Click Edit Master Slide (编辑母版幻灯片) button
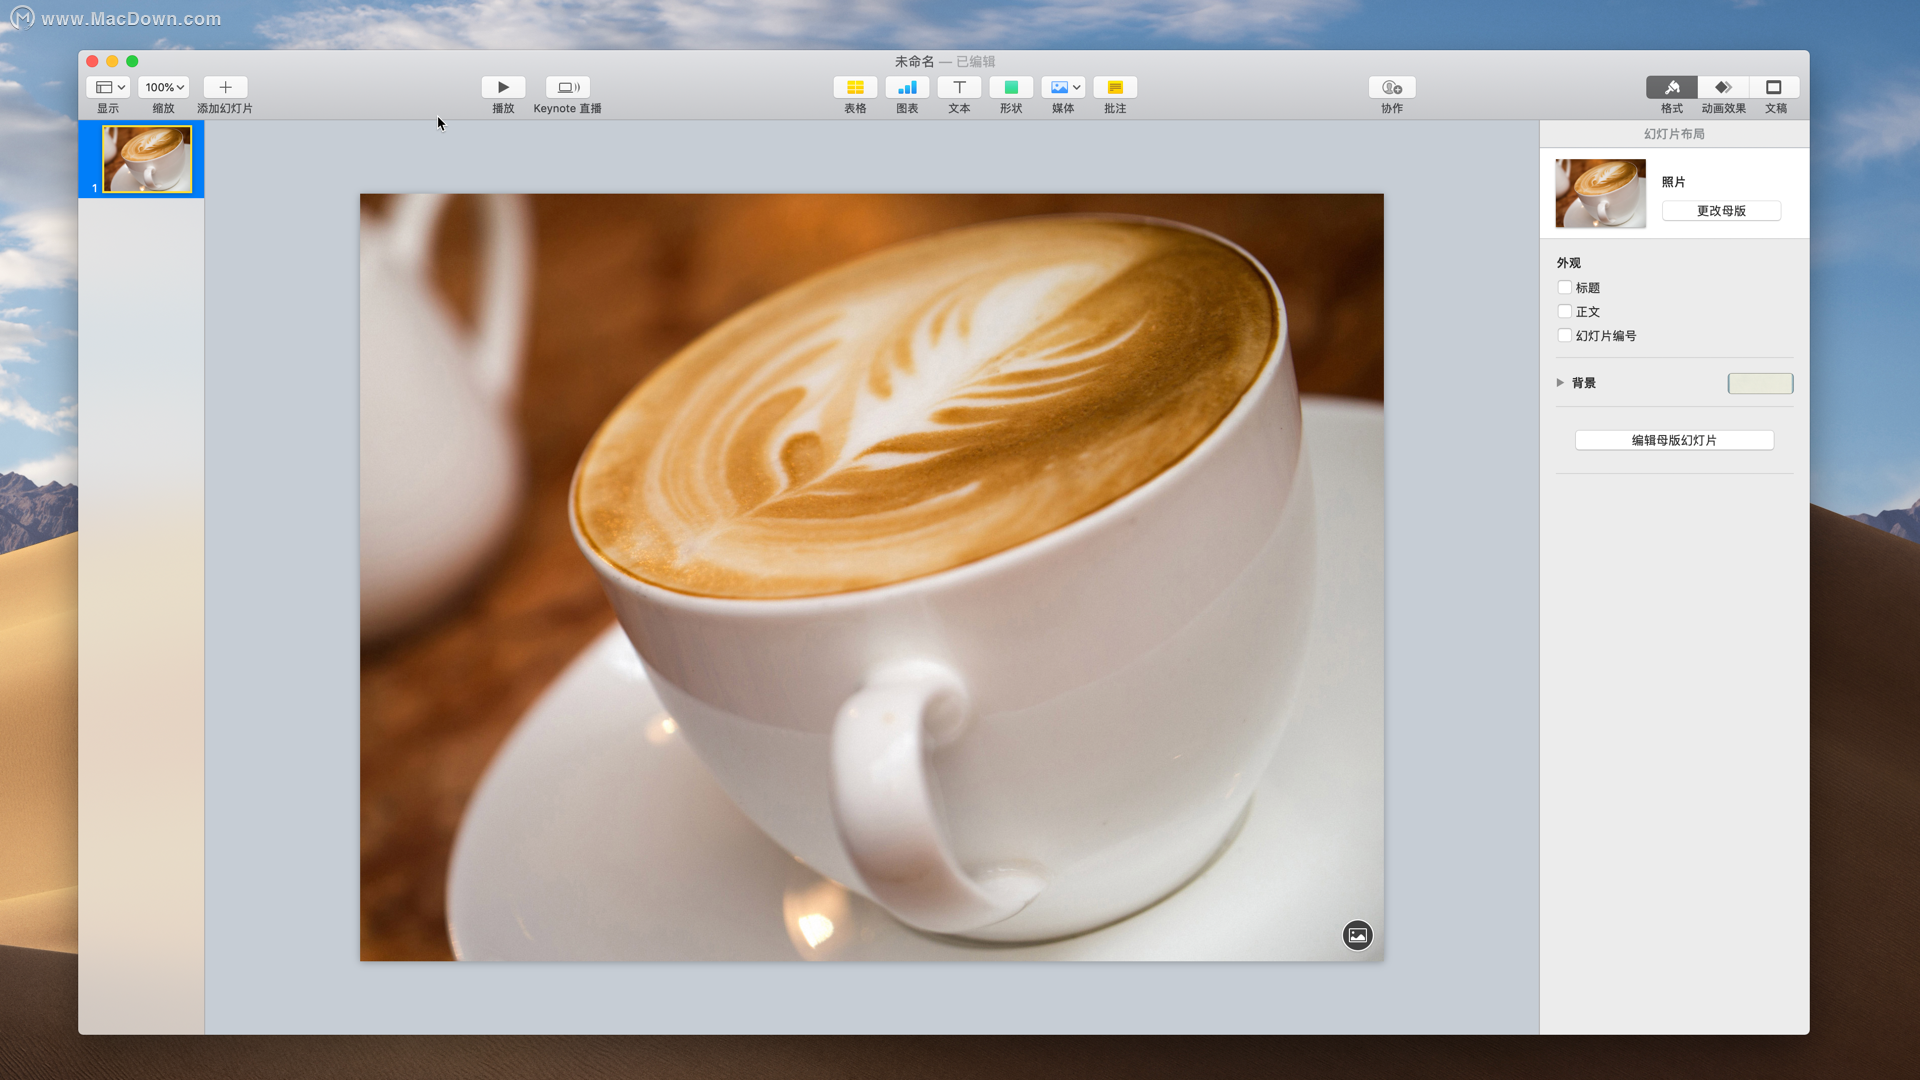Screen dimensions: 1920x1080 [1674, 440]
